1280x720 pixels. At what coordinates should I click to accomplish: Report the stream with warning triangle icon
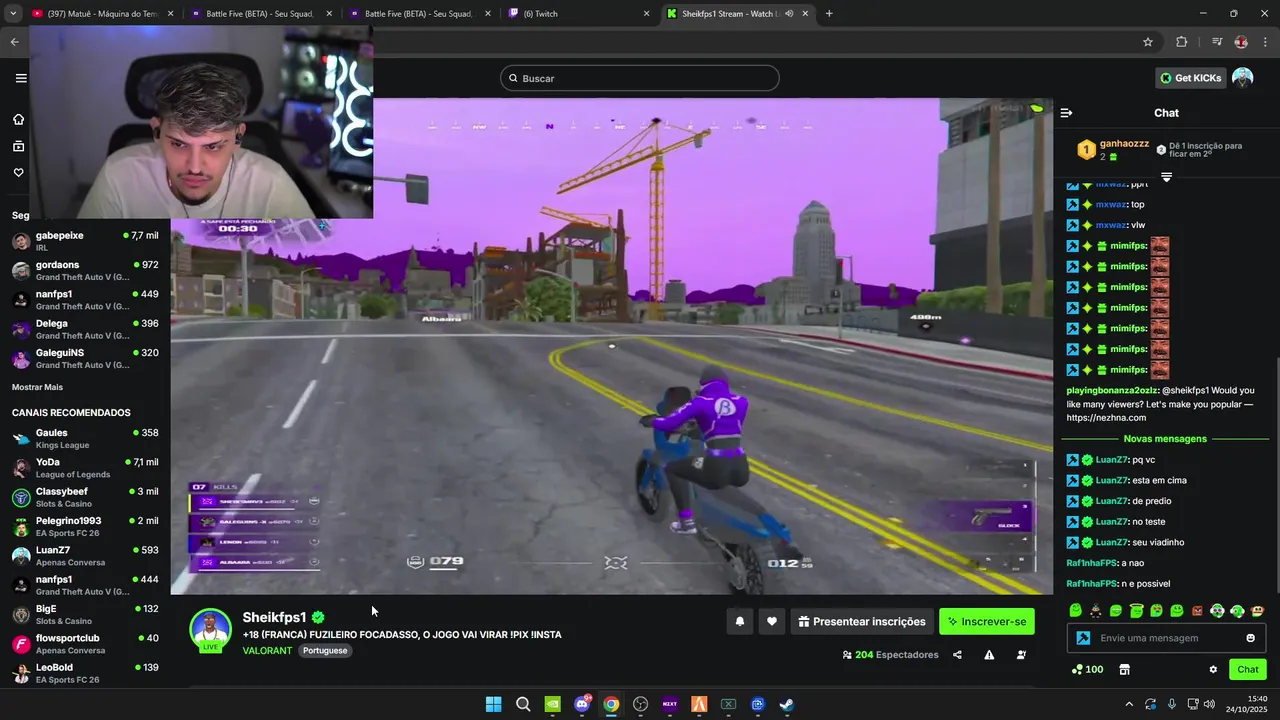(x=989, y=655)
